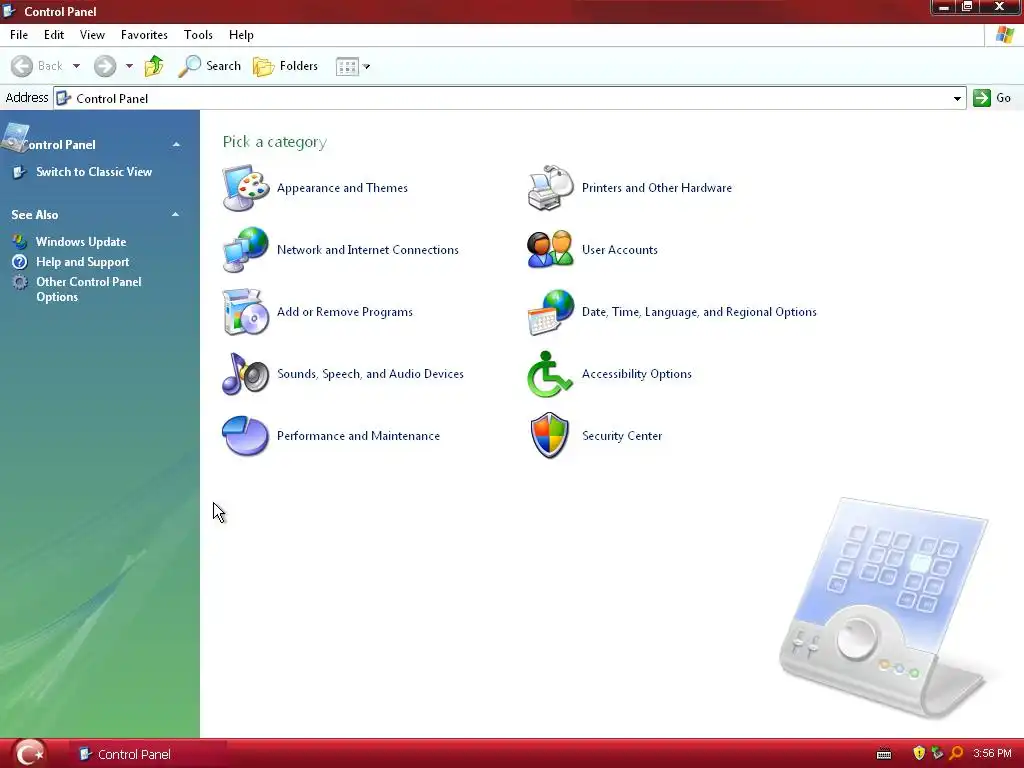Open Other Control Panel Options link

pyautogui.click(x=89, y=289)
